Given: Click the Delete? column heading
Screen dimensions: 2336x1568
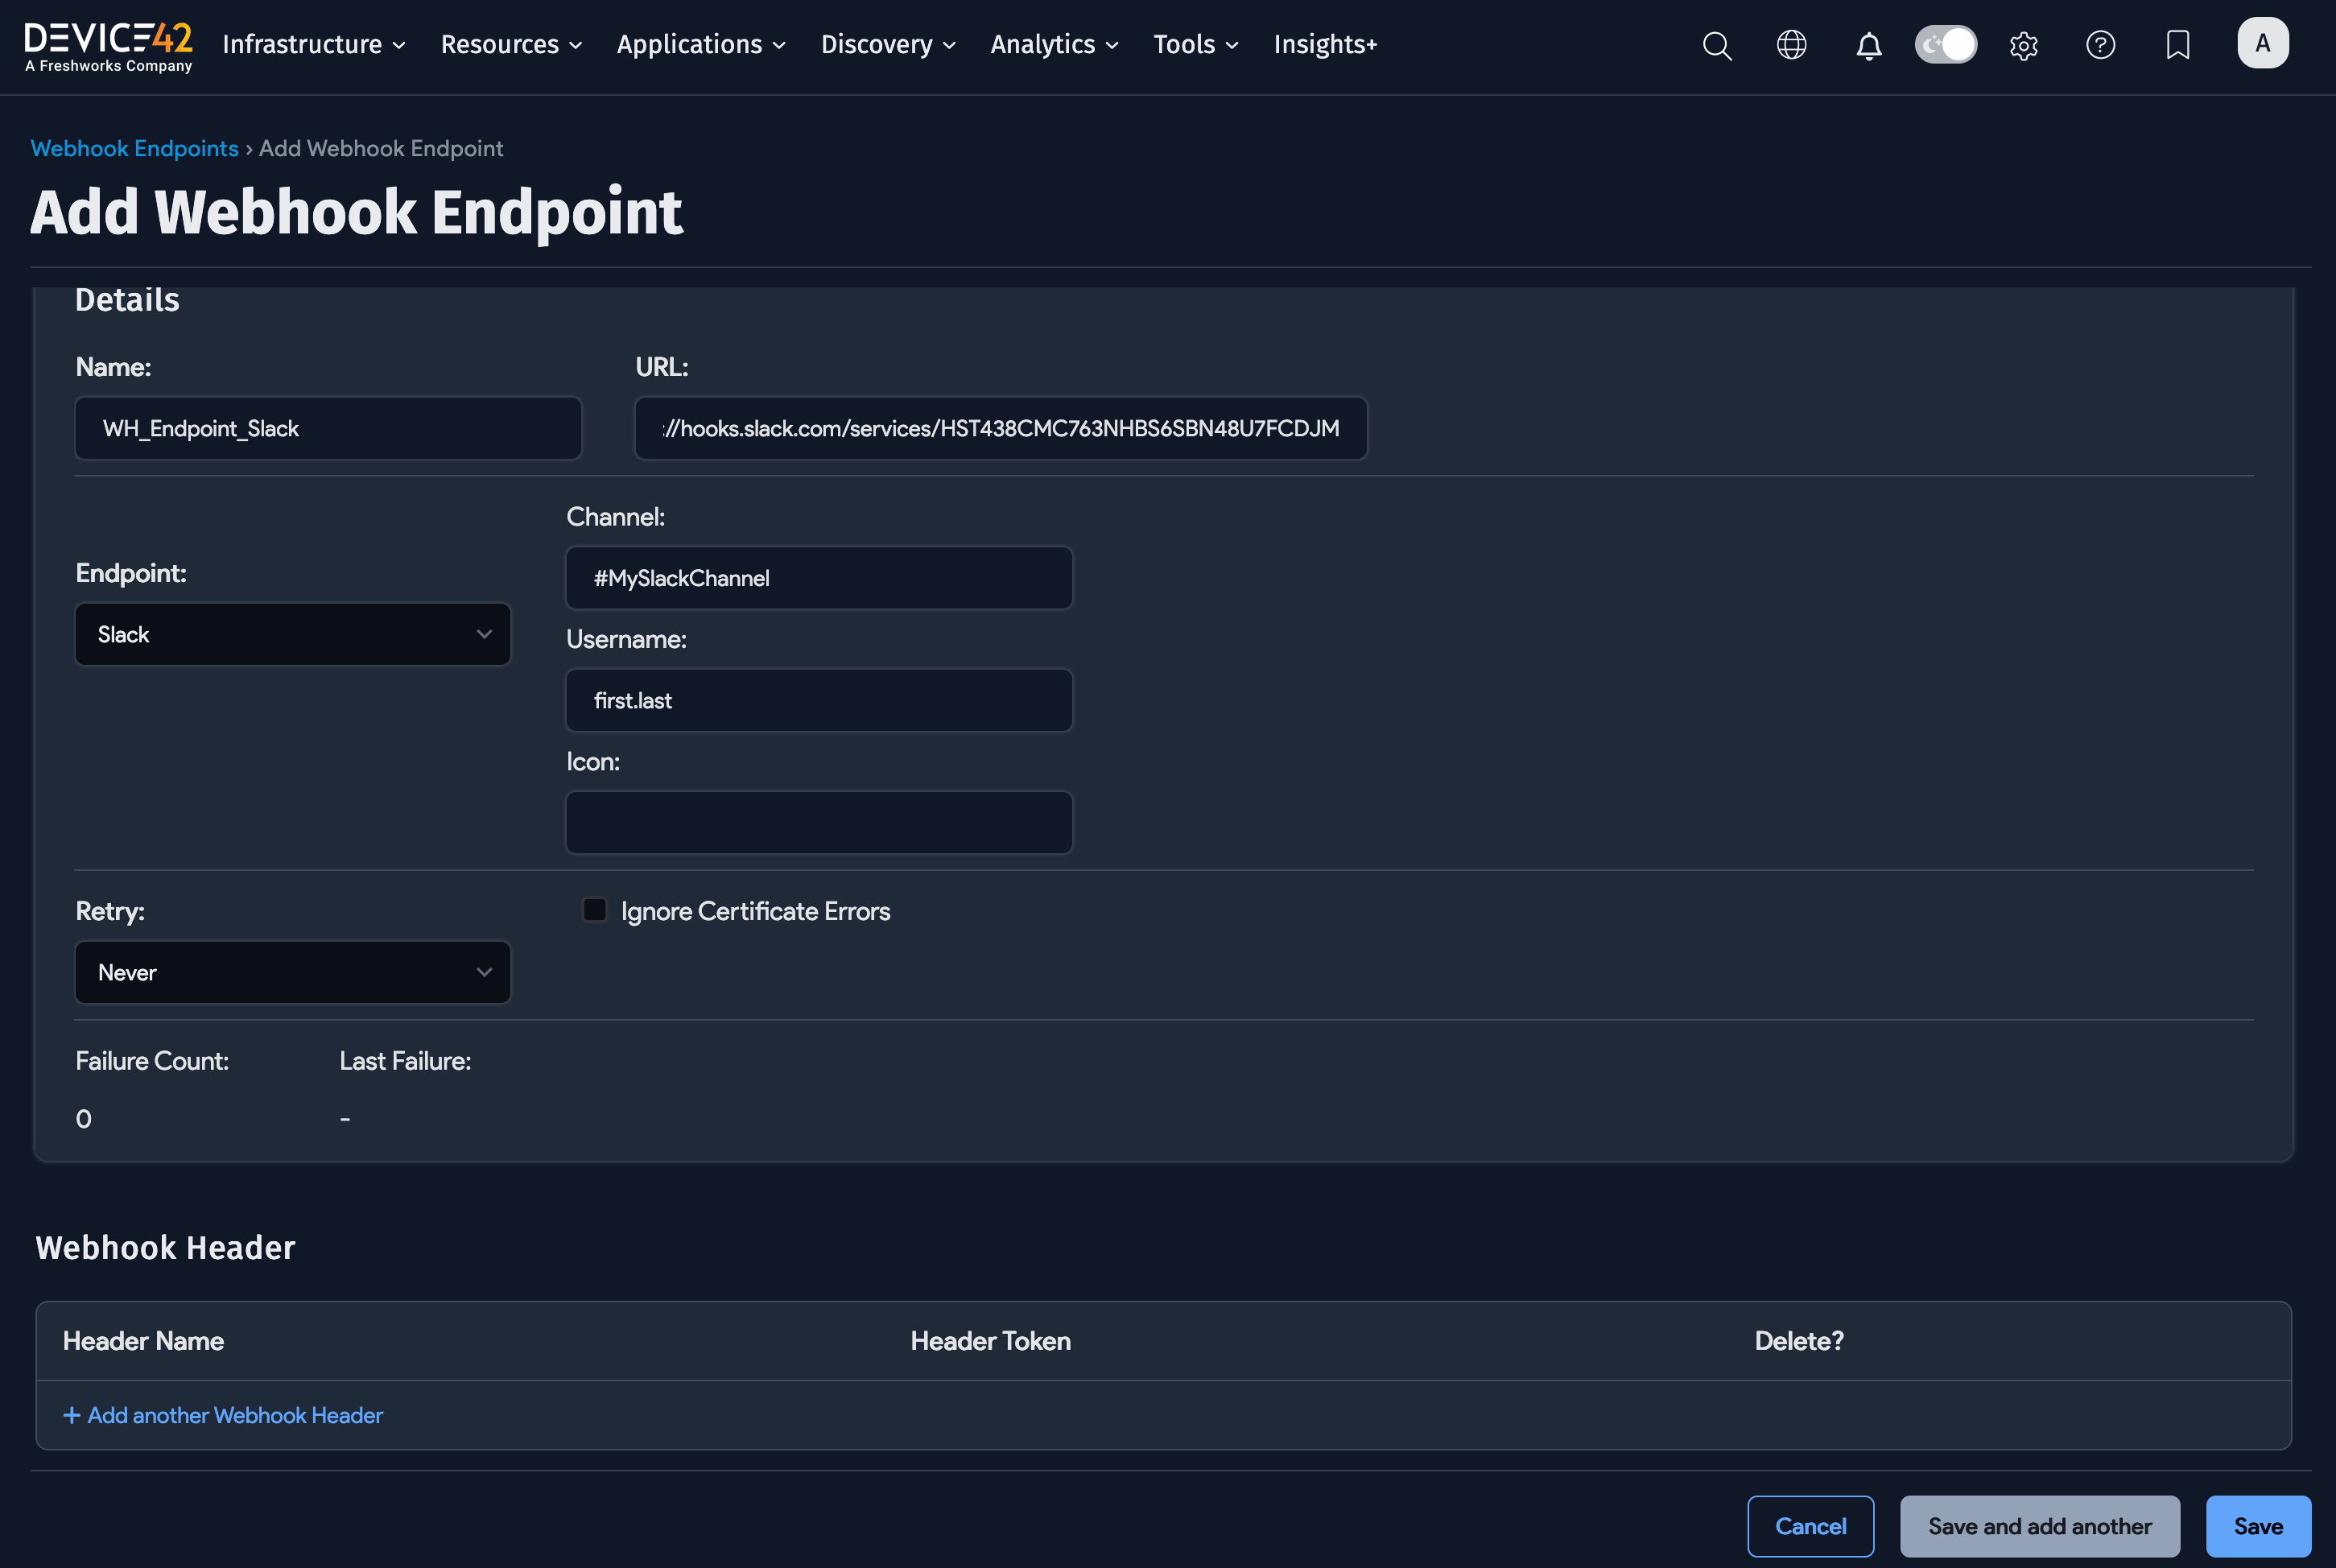Looking at the screenshot, I should click(x=1799, y=1341).
